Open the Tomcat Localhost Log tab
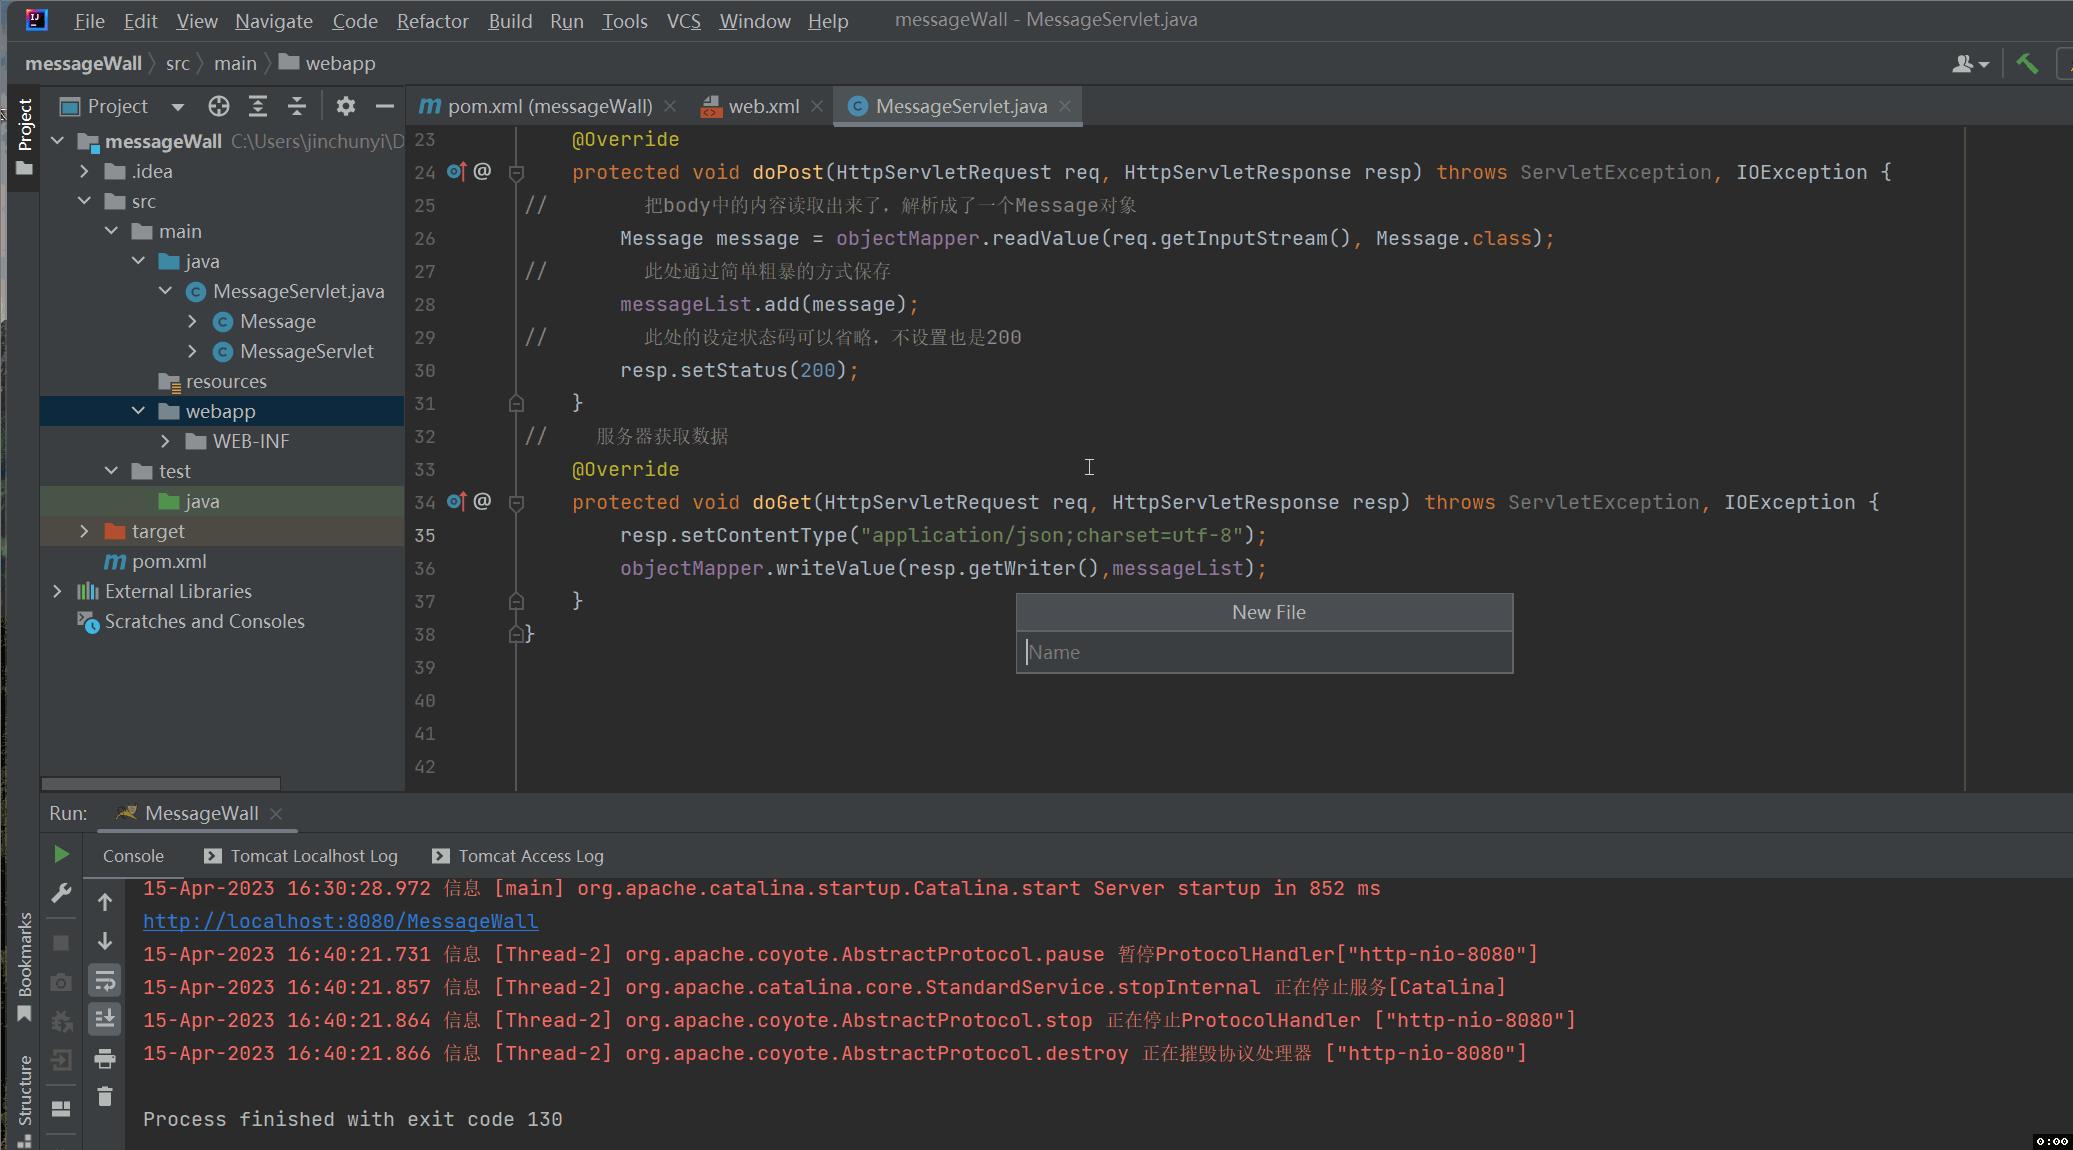This screenshot has width=2073, height=1150. (313, 856)
